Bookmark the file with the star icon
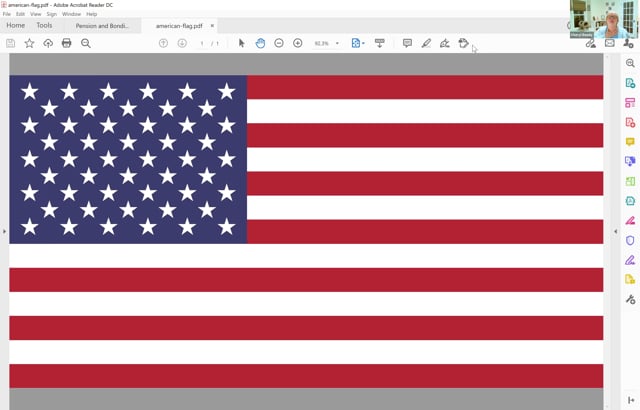640x410 pixels. 29,43
